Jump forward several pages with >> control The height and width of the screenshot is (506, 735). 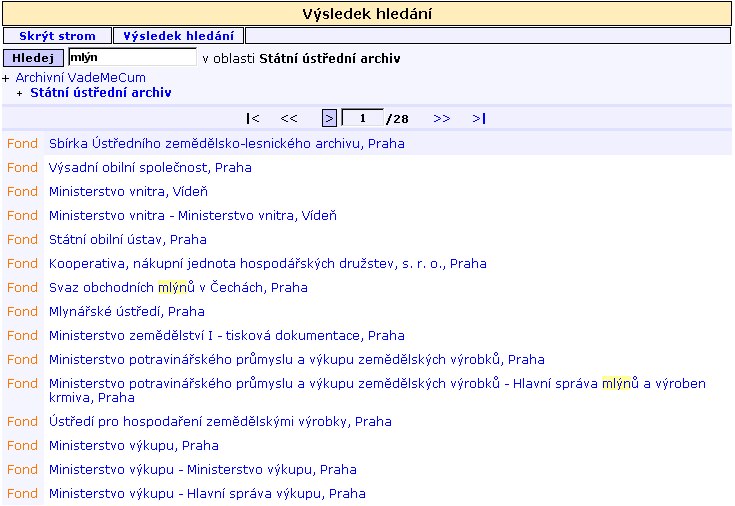[x=442, y=119]
